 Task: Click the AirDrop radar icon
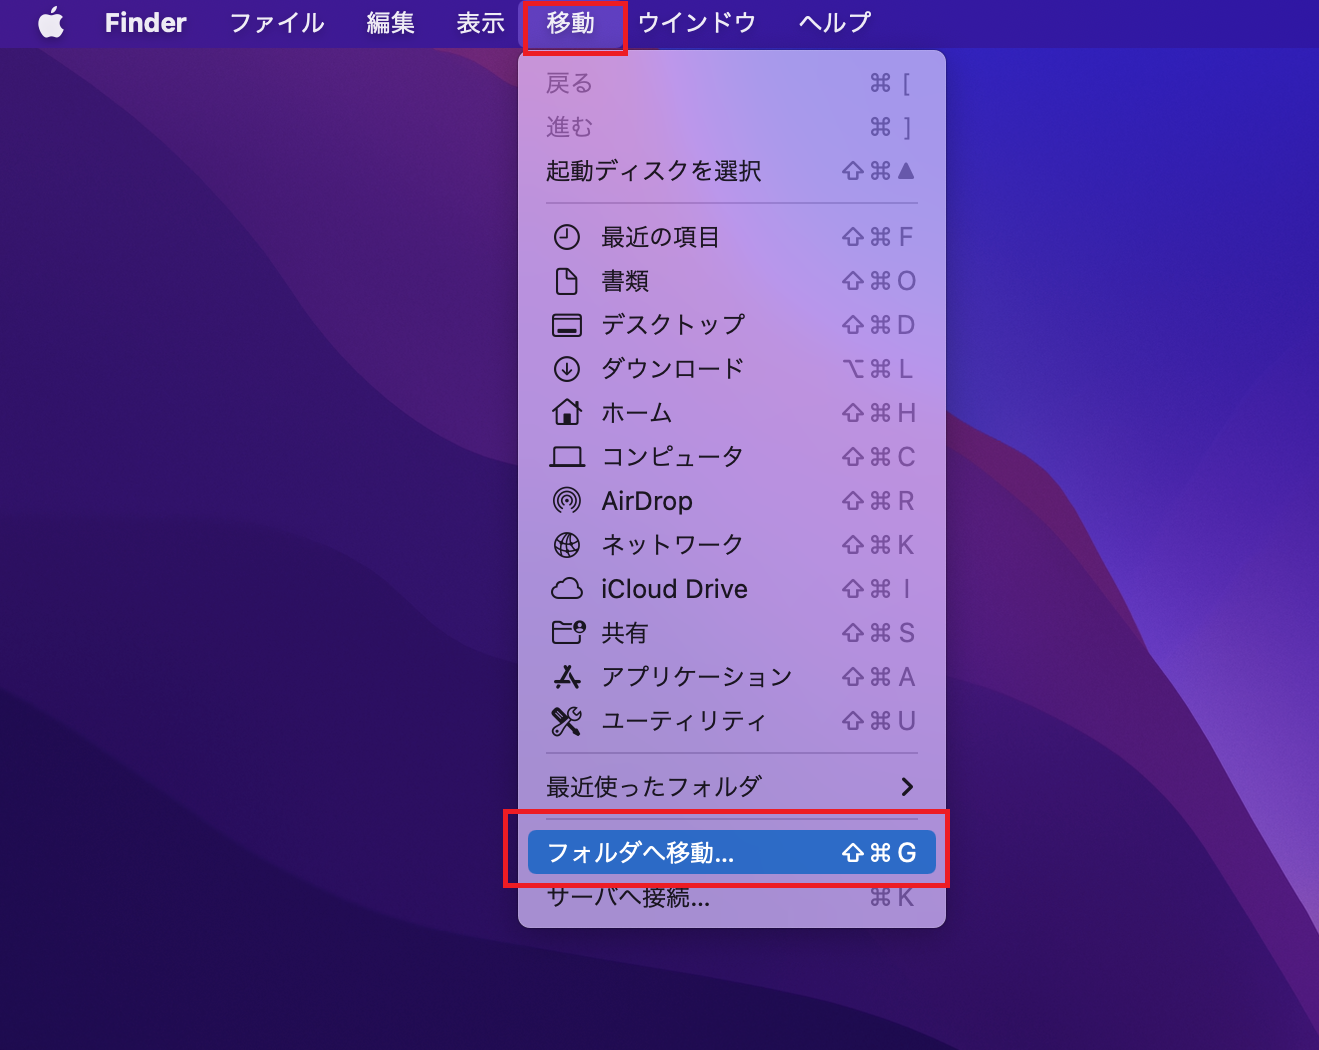[567, 501]
